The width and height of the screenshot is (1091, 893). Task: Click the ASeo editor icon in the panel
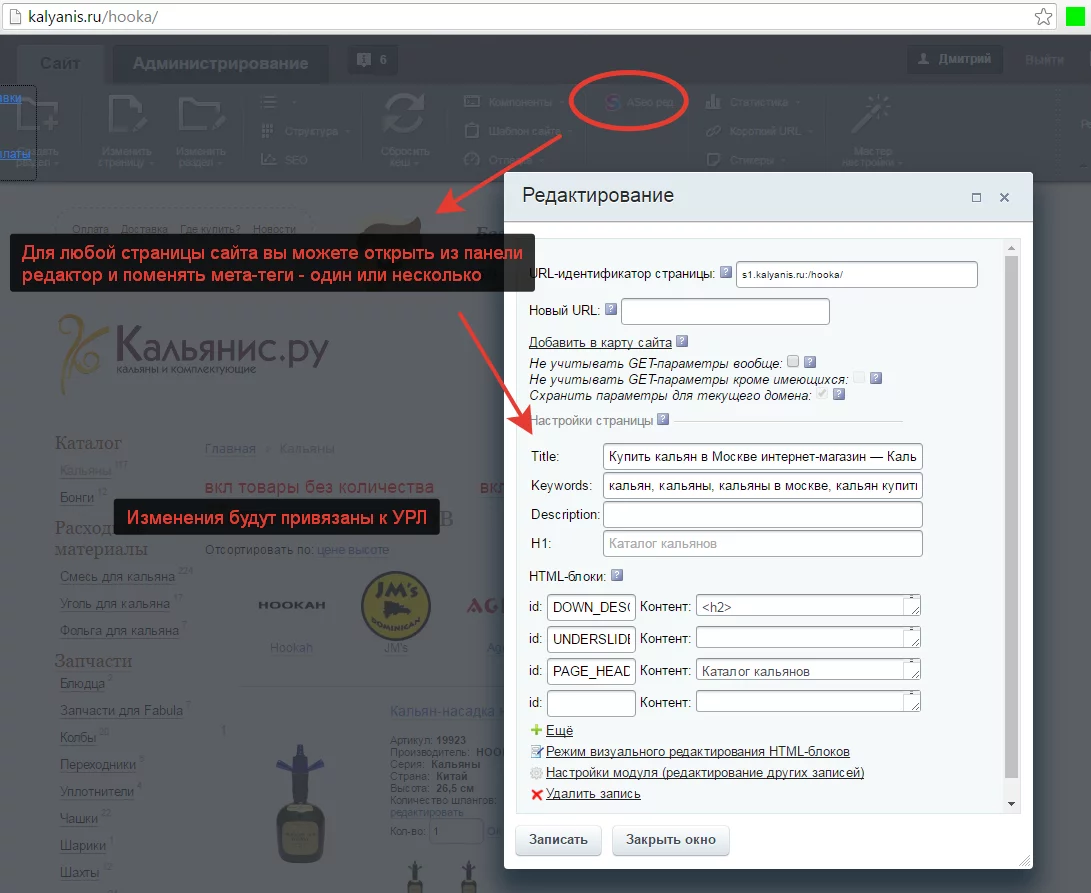(613, 102)
